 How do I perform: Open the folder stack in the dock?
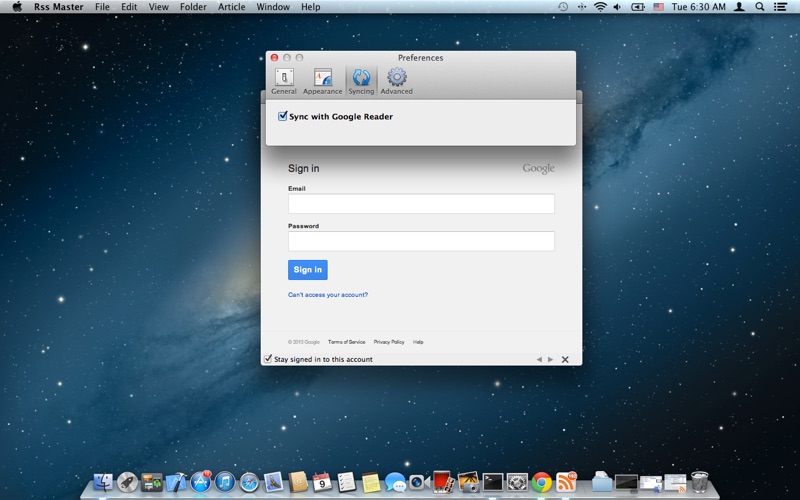click(x=602, y=482)
